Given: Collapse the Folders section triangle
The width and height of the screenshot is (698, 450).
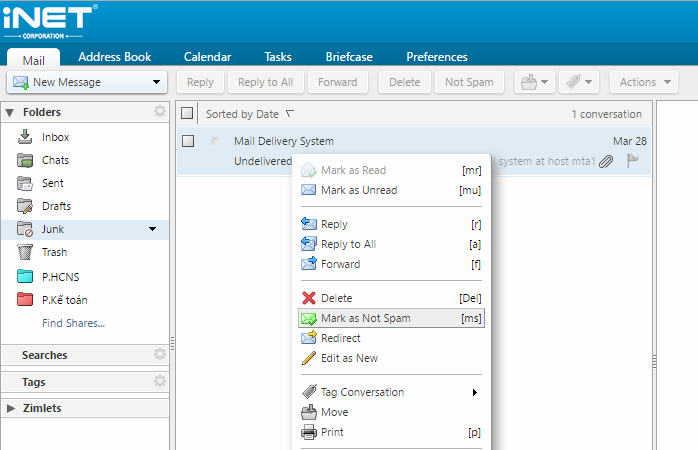Looking at the screenshot, I should click(10, 113).
